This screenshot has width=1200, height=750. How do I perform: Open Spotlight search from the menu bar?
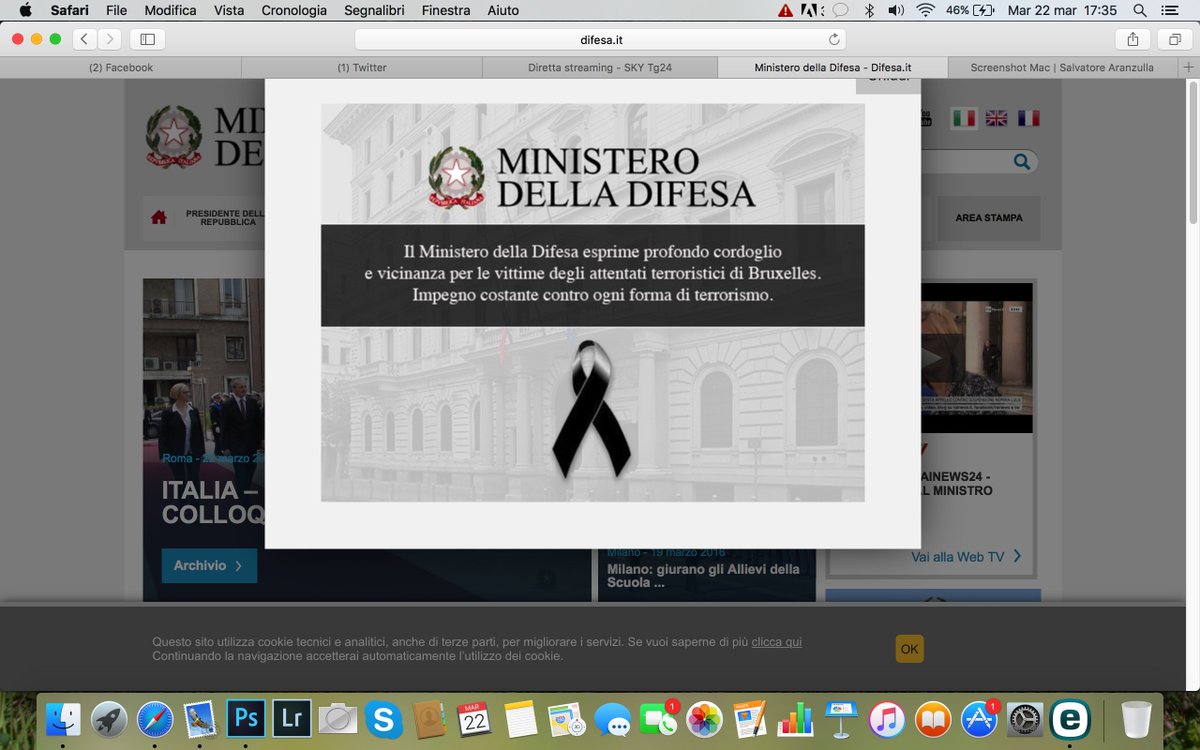(x=1138, y=11)
